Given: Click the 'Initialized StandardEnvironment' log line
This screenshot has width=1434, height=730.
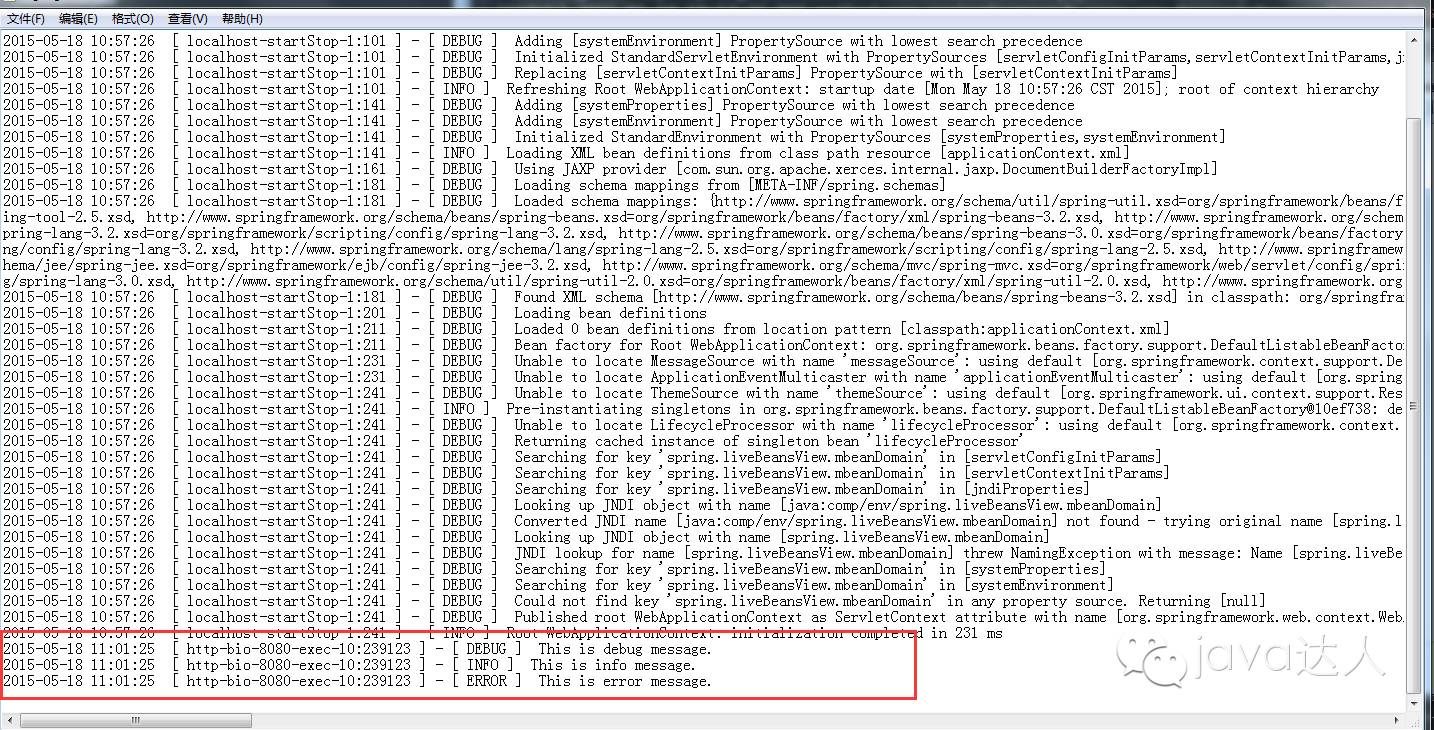Looking at the screenshot, I should click(614, 137).
